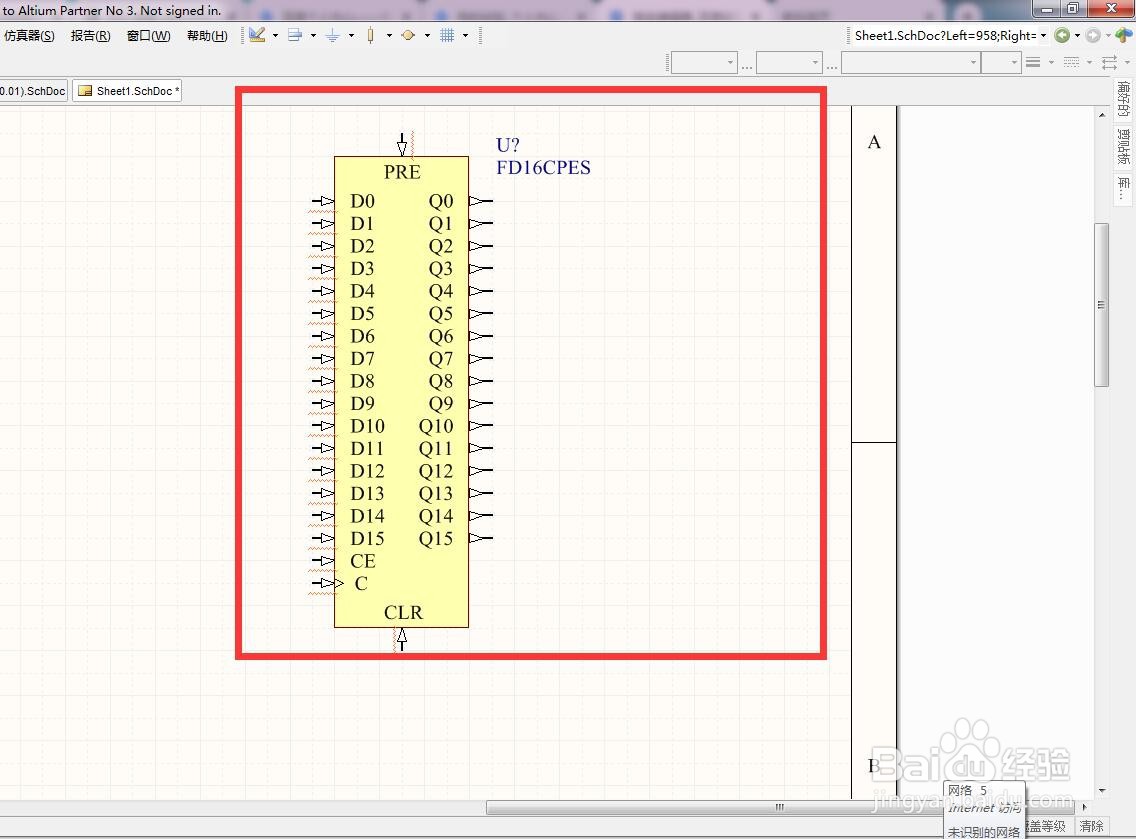1136x839 pixels.
Task: Click the vertical scrollbar down arrow
Action: click(x=1102, y=790)
